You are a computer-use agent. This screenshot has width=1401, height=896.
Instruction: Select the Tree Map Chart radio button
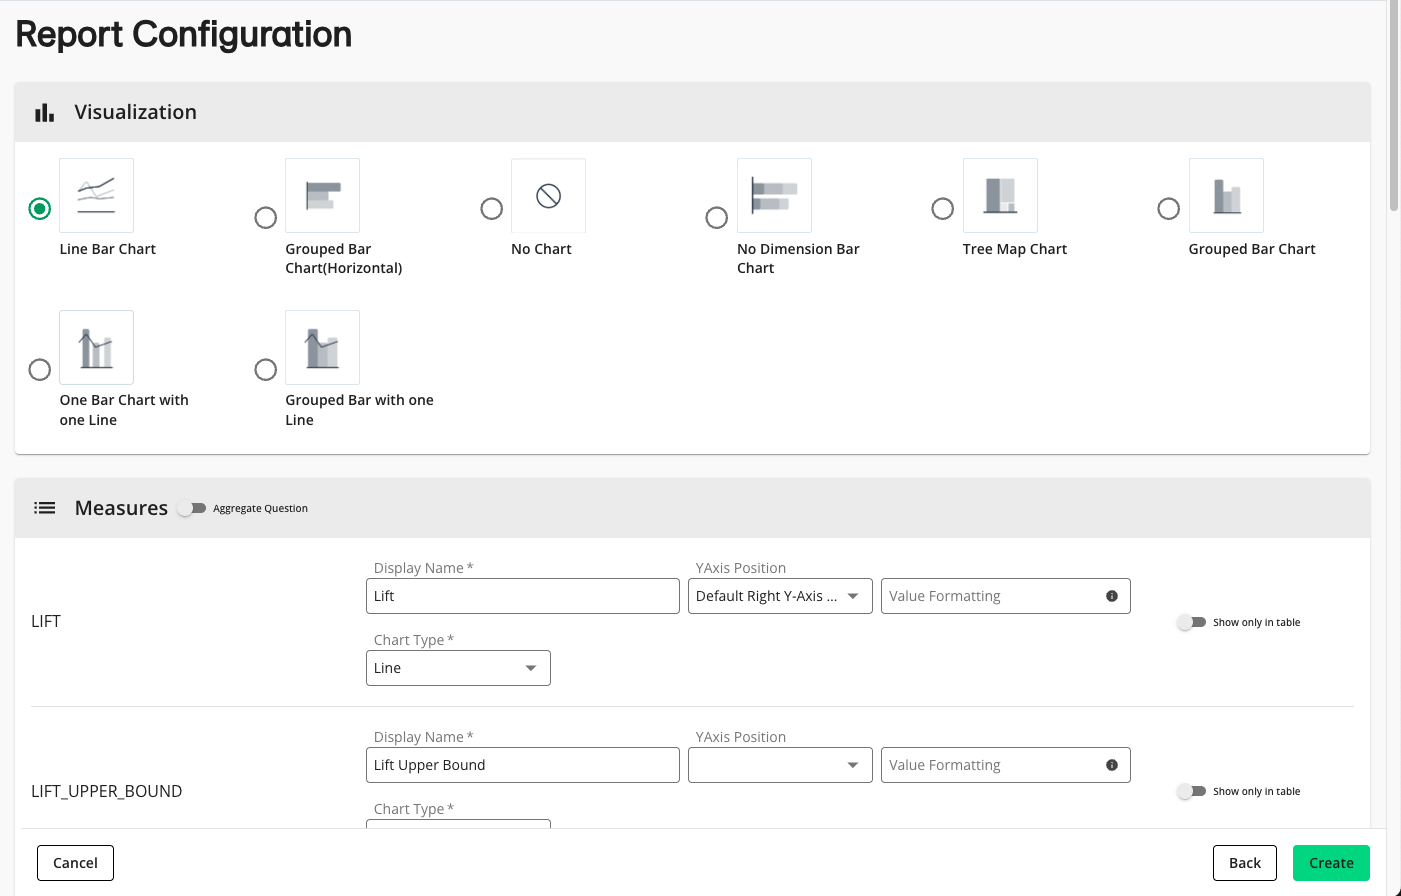[x=942, y=209]
